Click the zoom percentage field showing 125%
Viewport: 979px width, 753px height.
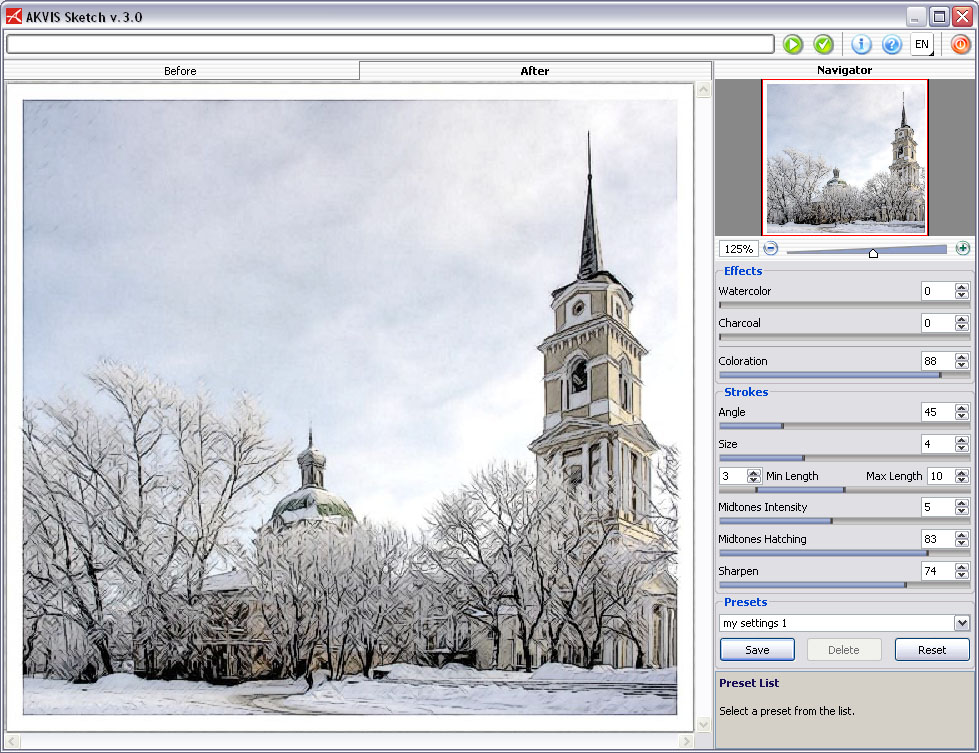point(739,249)
